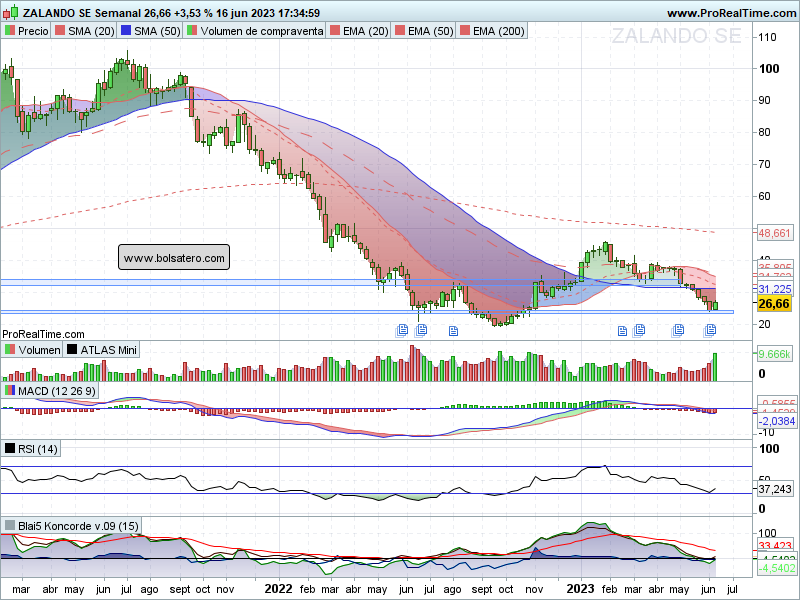Viewport: 800px width, 600px height.
Task: Select the EMA (20) legend entry
Action: click(x=359, y=31)
